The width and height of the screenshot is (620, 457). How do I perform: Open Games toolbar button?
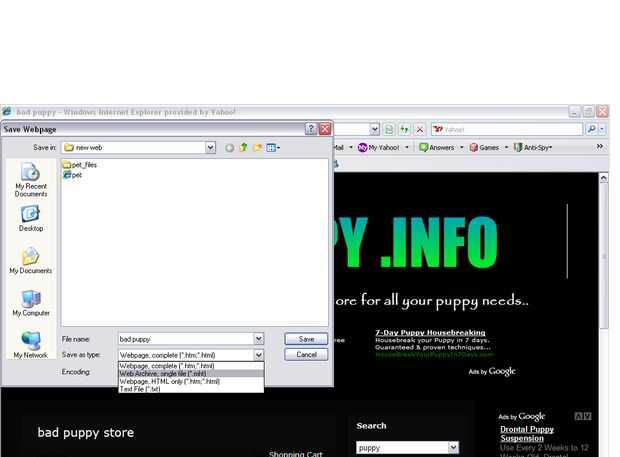pyautogui.click(x=484, y=147)
